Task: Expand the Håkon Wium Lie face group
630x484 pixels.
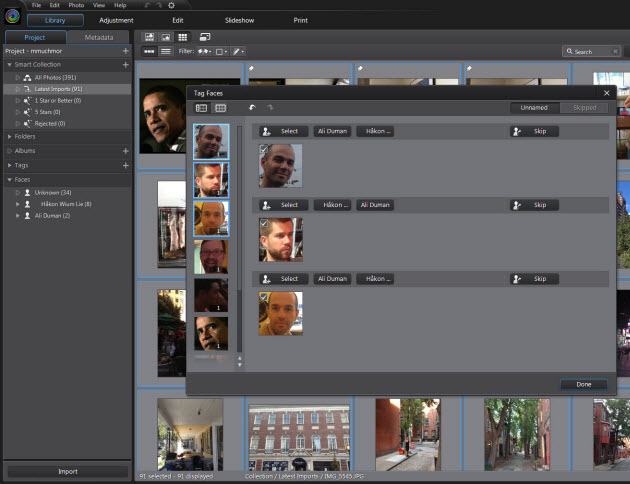Action: click(x=17, y=203)
